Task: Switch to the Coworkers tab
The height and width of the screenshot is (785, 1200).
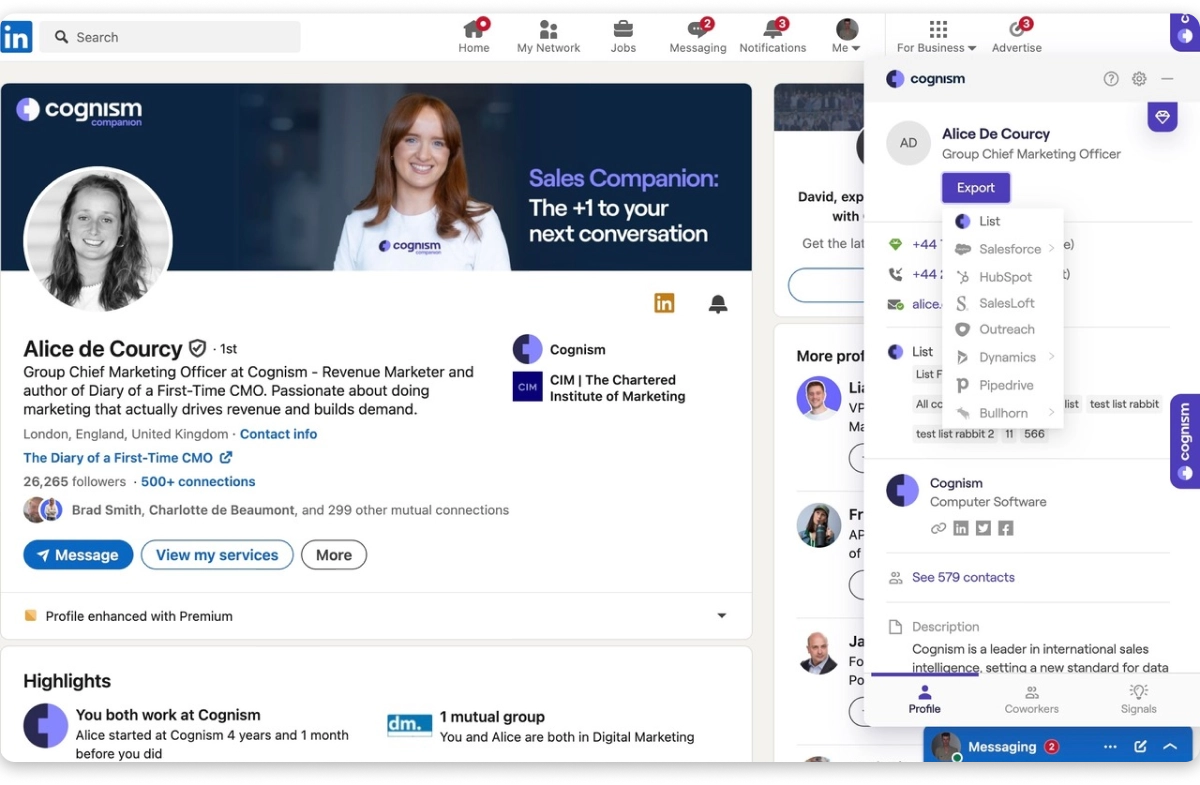Action: [1031, 699]
